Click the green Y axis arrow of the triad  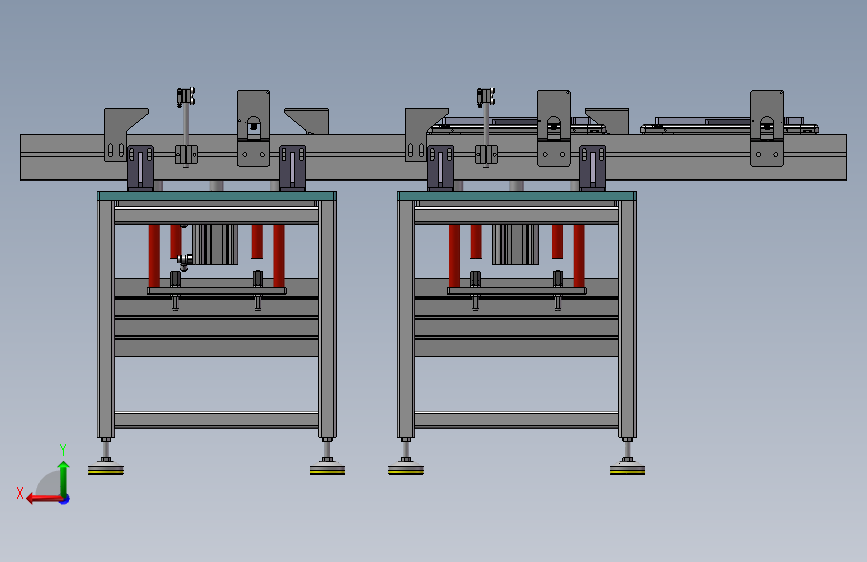64,478
